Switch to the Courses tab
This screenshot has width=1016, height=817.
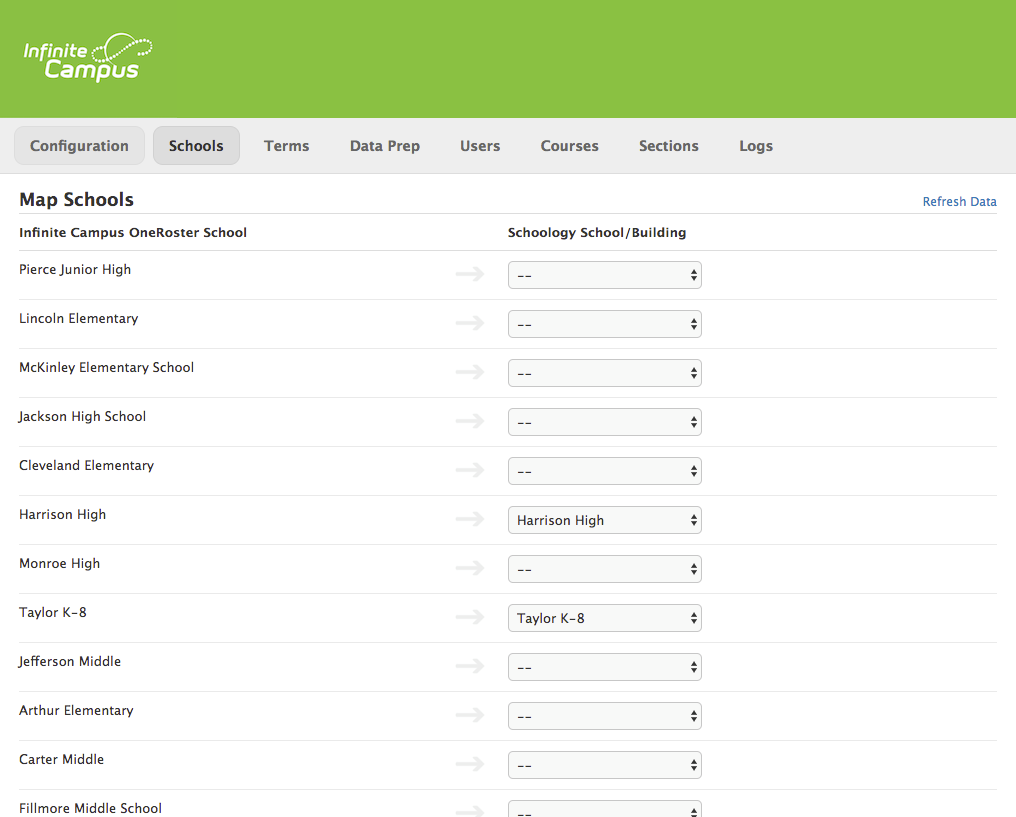[569, 146]
